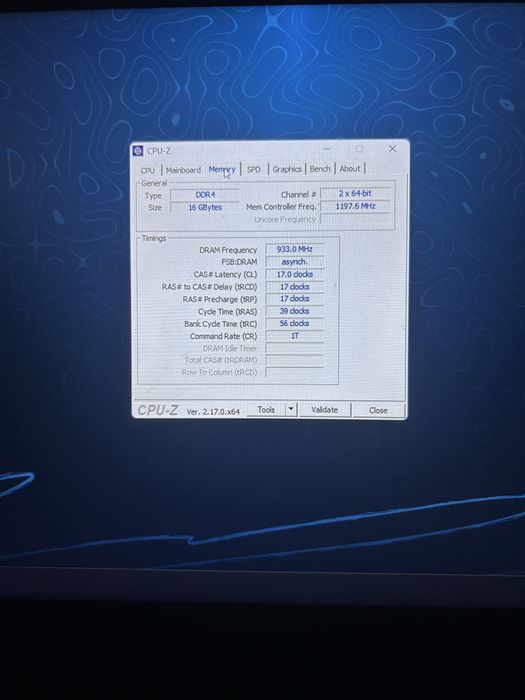Select the 39 clocks tRAS value
525x700 pixels.
(x=295, y=311)
